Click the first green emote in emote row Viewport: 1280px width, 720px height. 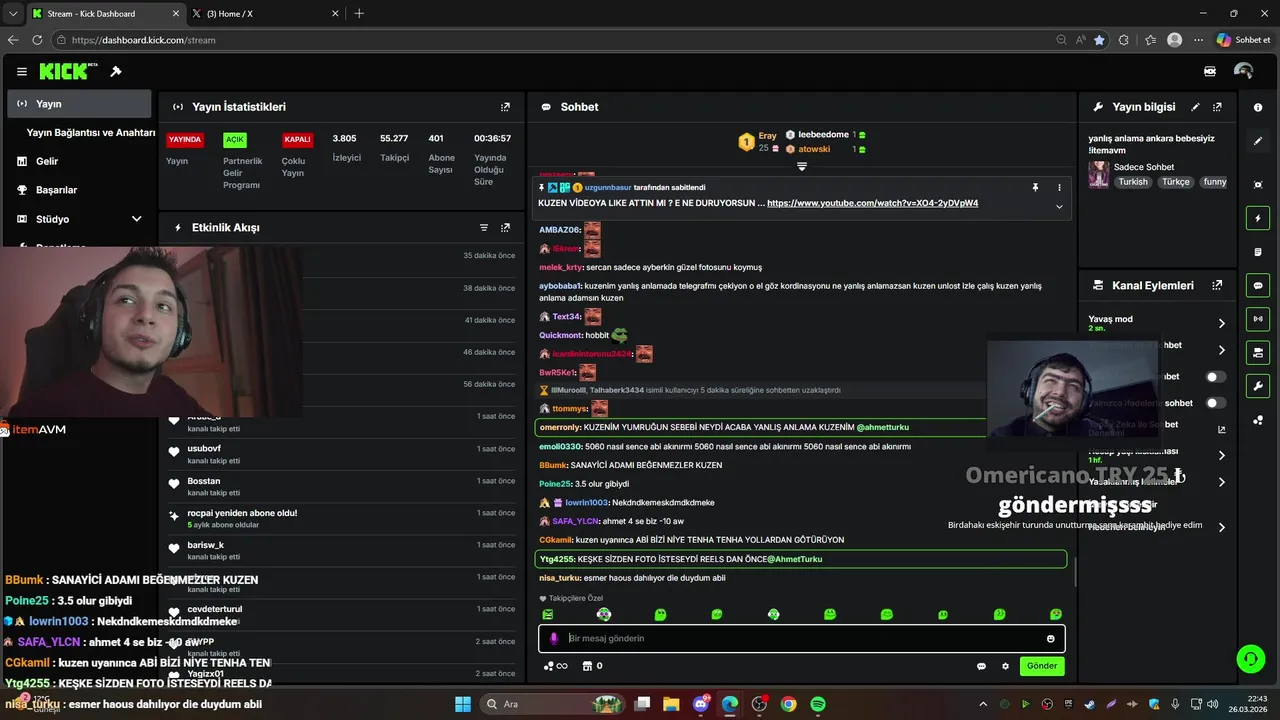(x=547, y=614)
